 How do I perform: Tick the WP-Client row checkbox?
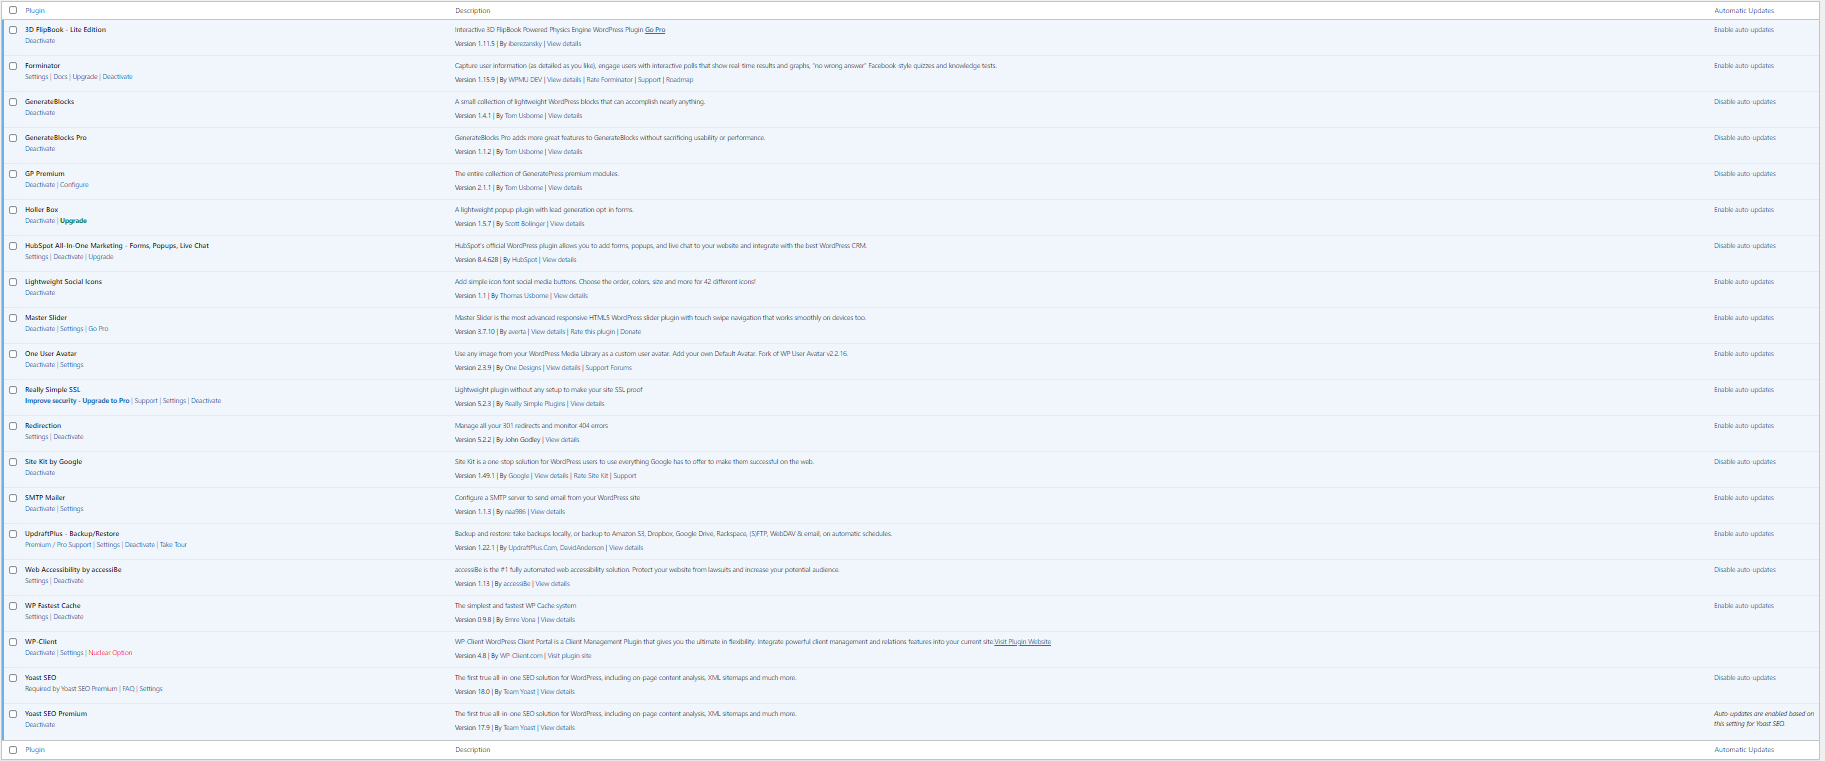13,642
